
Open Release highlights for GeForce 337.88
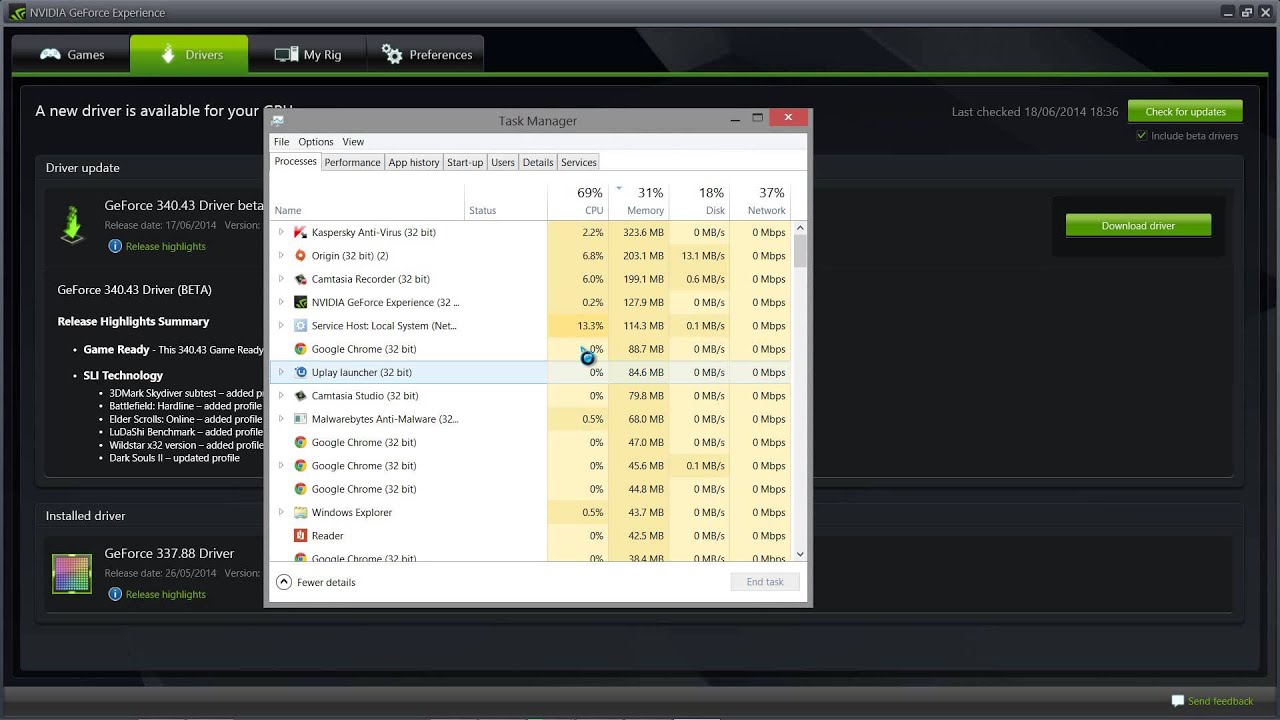[x=166, y=594]
